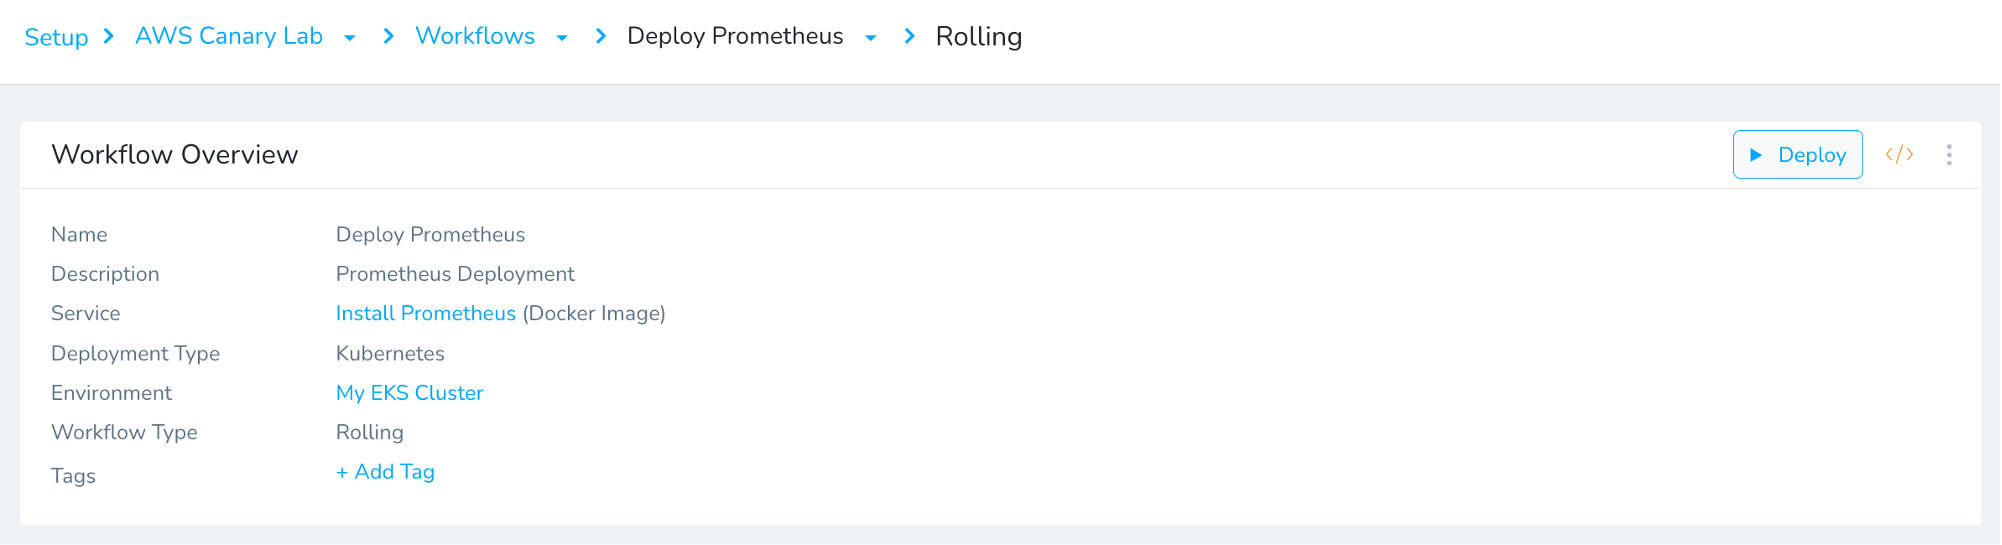Click chevron arrow before Deploy Prometheus breadcrumb
The height and width of the screenshot is (545, 2002).
600,36
